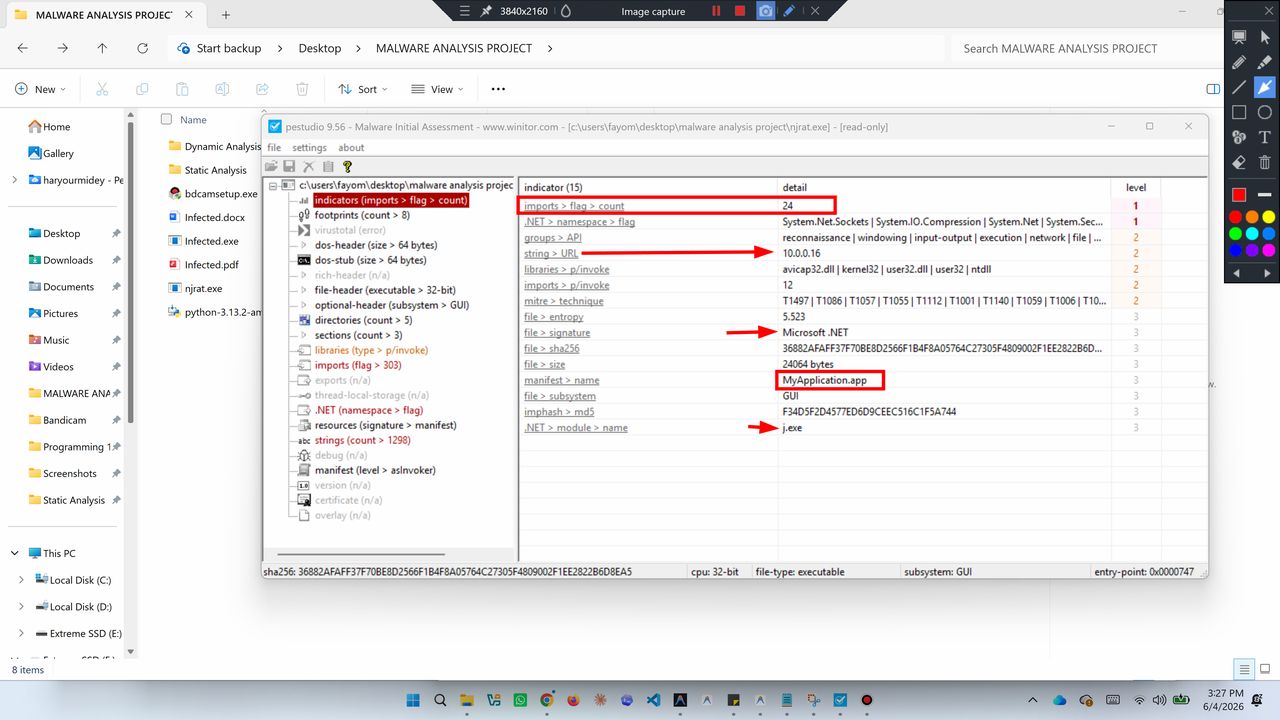The height and width of the screenshot is (720, 1280).
Task: Click the line thickness selector in drawing toolbar
Action: tap(1265, 194)
